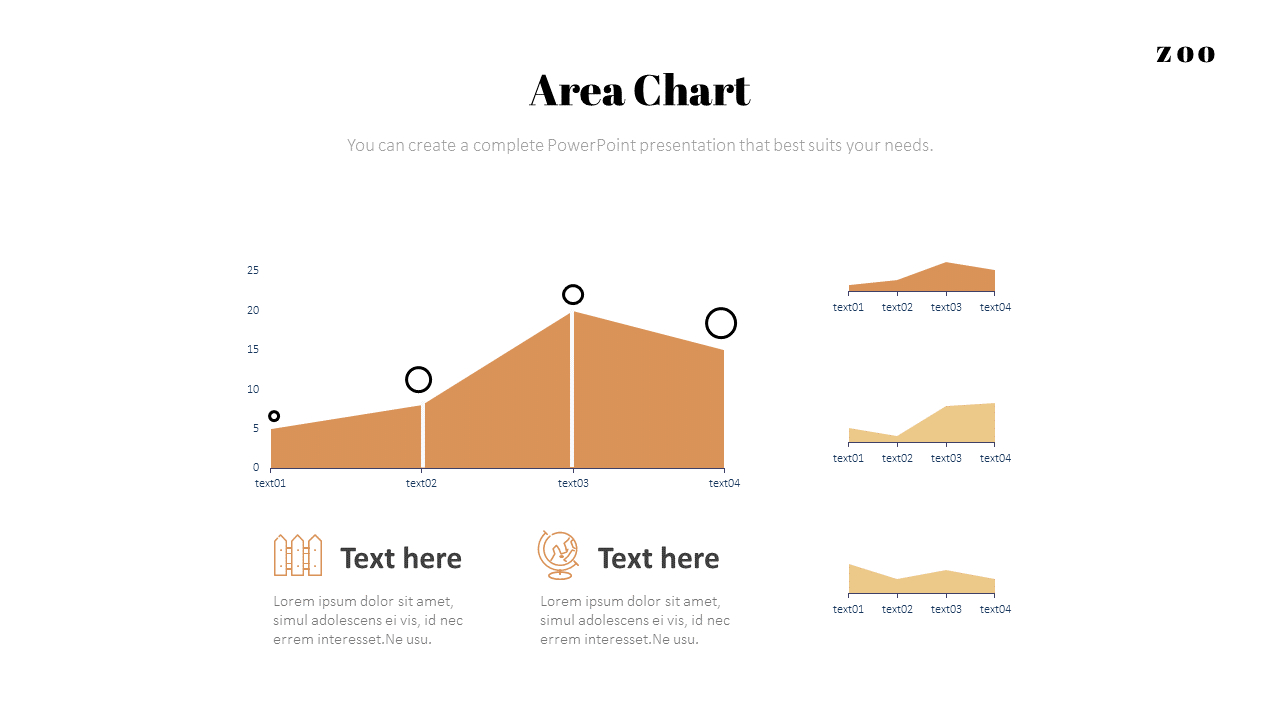1280x720 pixels.
Task: Select the subtitle about PowerPoint presentation
Action: pyautogui.click(x=640, y=145)
